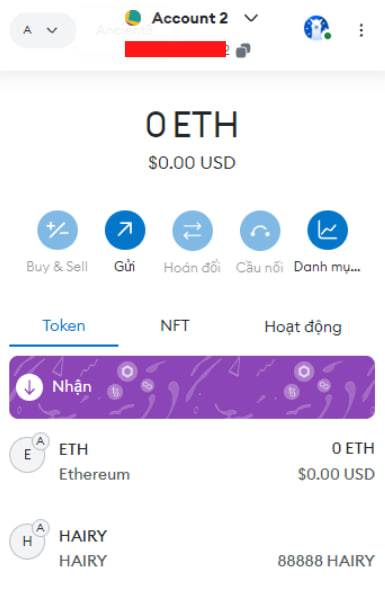
Task: Switch to the Hoạt động tab
Action: [x=303, y=327]
